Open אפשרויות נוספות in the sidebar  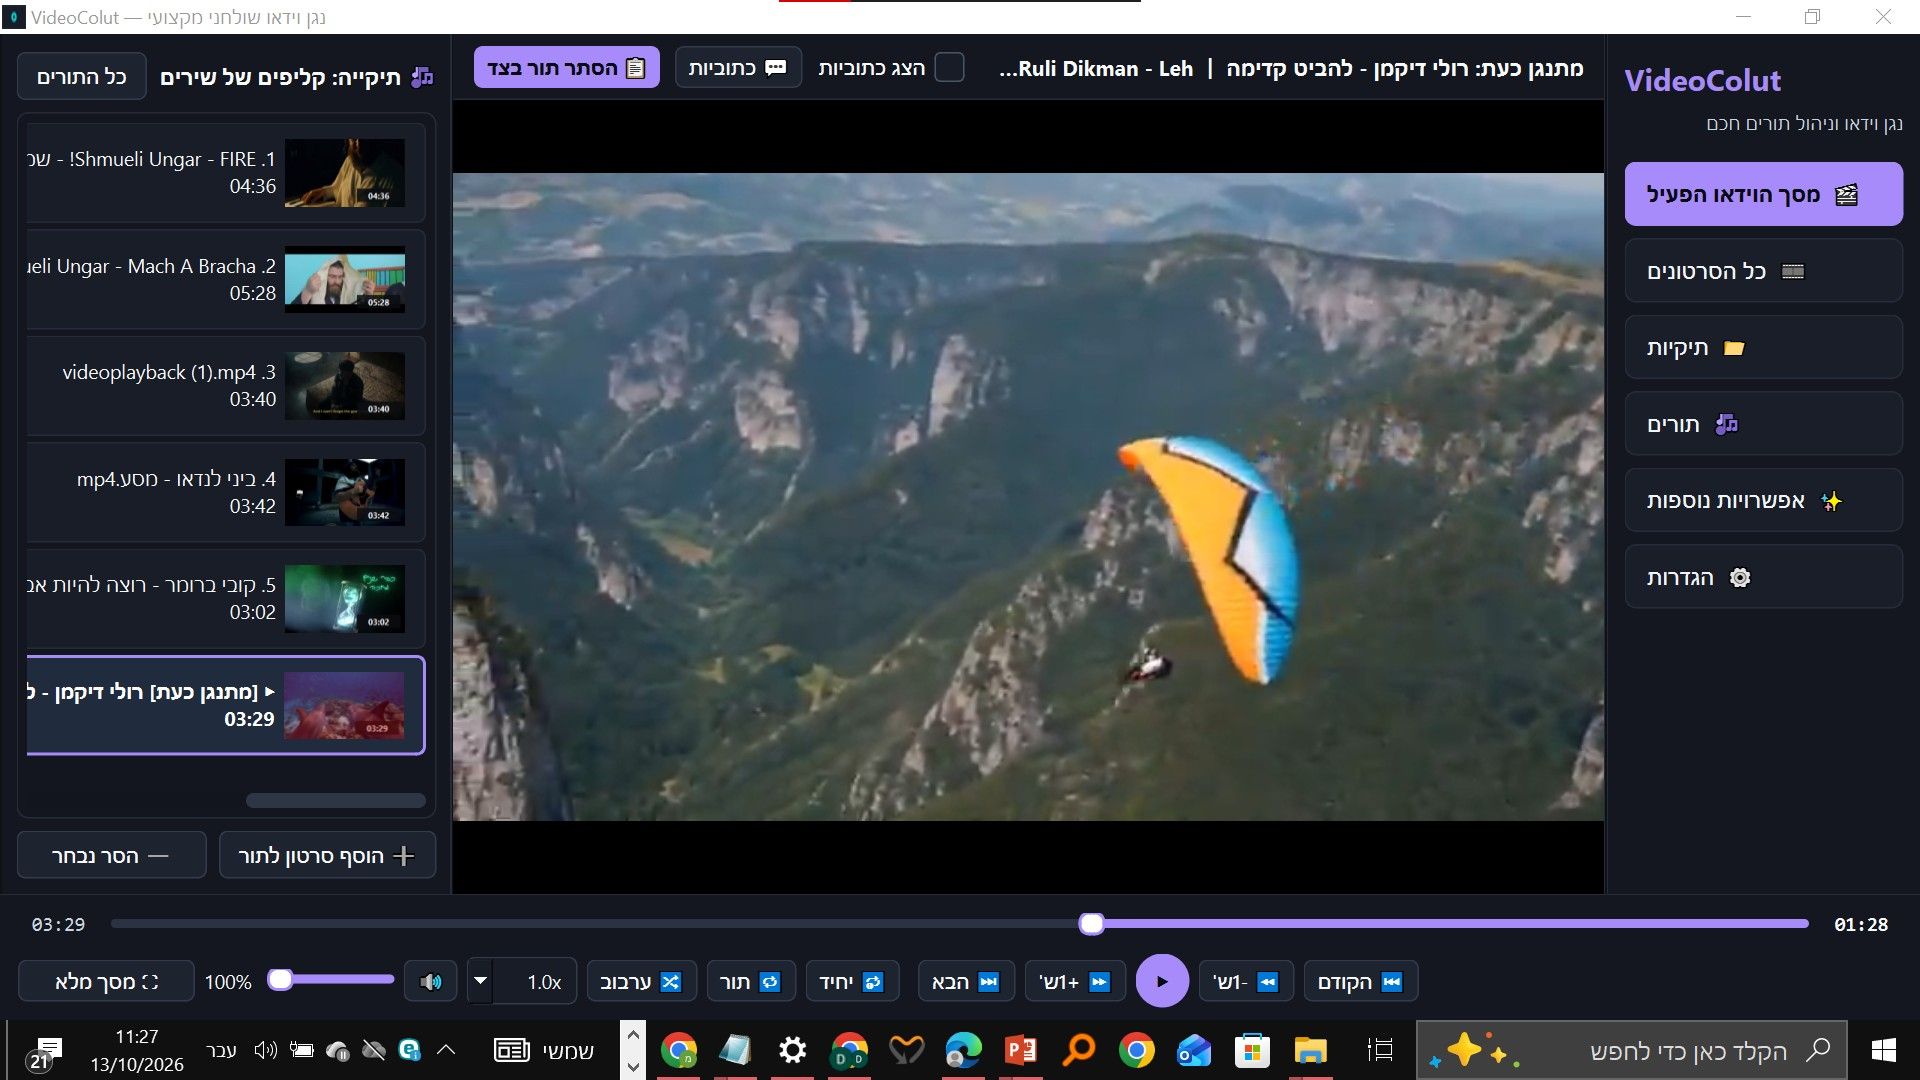coord(1763,501)
